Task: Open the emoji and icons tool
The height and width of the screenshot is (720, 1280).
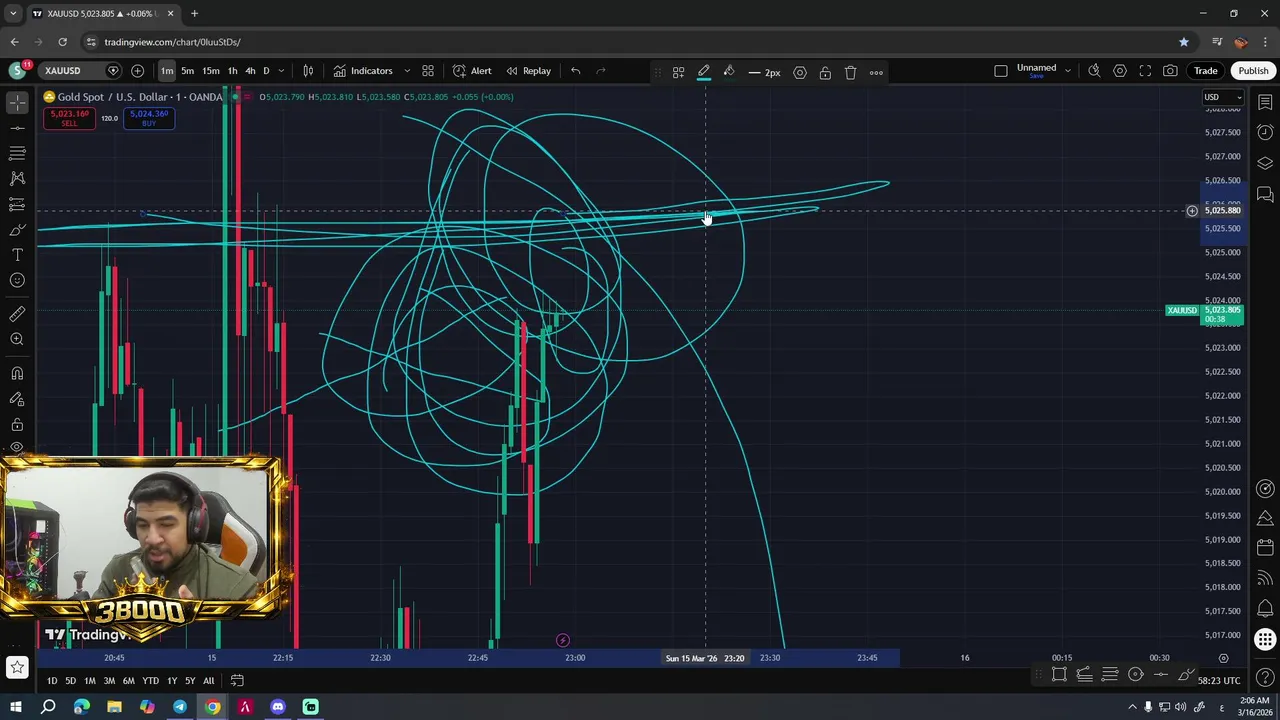Action: coord(17,280)
